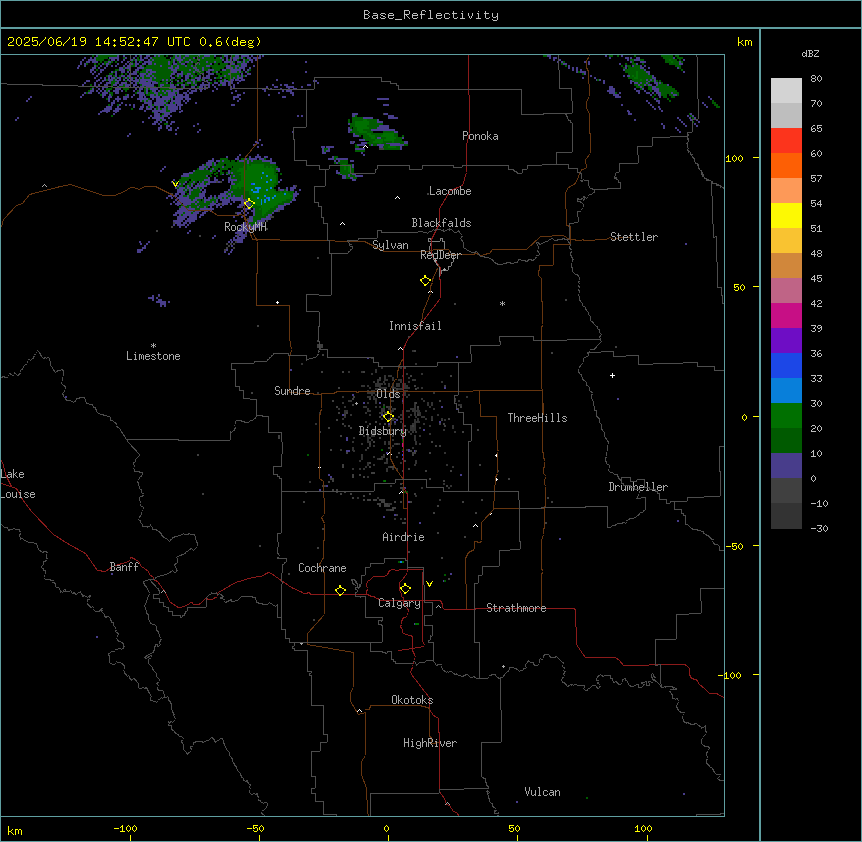Click the yellow v marker west of RockyMH storm
862x842 pixels.
tap(175, 184)
